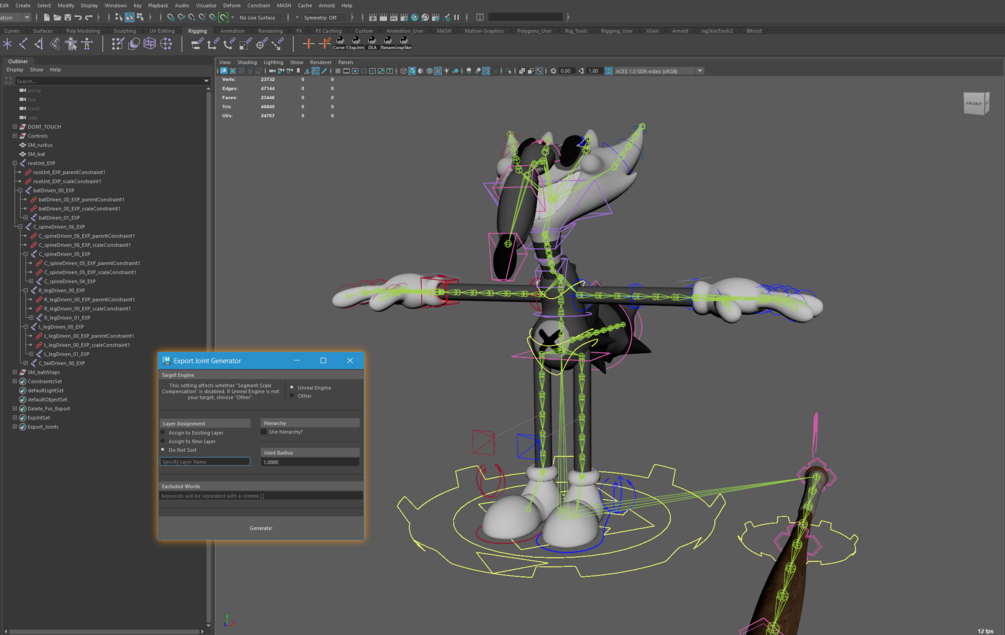Open the ACES 1.0 SDR-video view transform dropdown

click(x=659, y=70)
